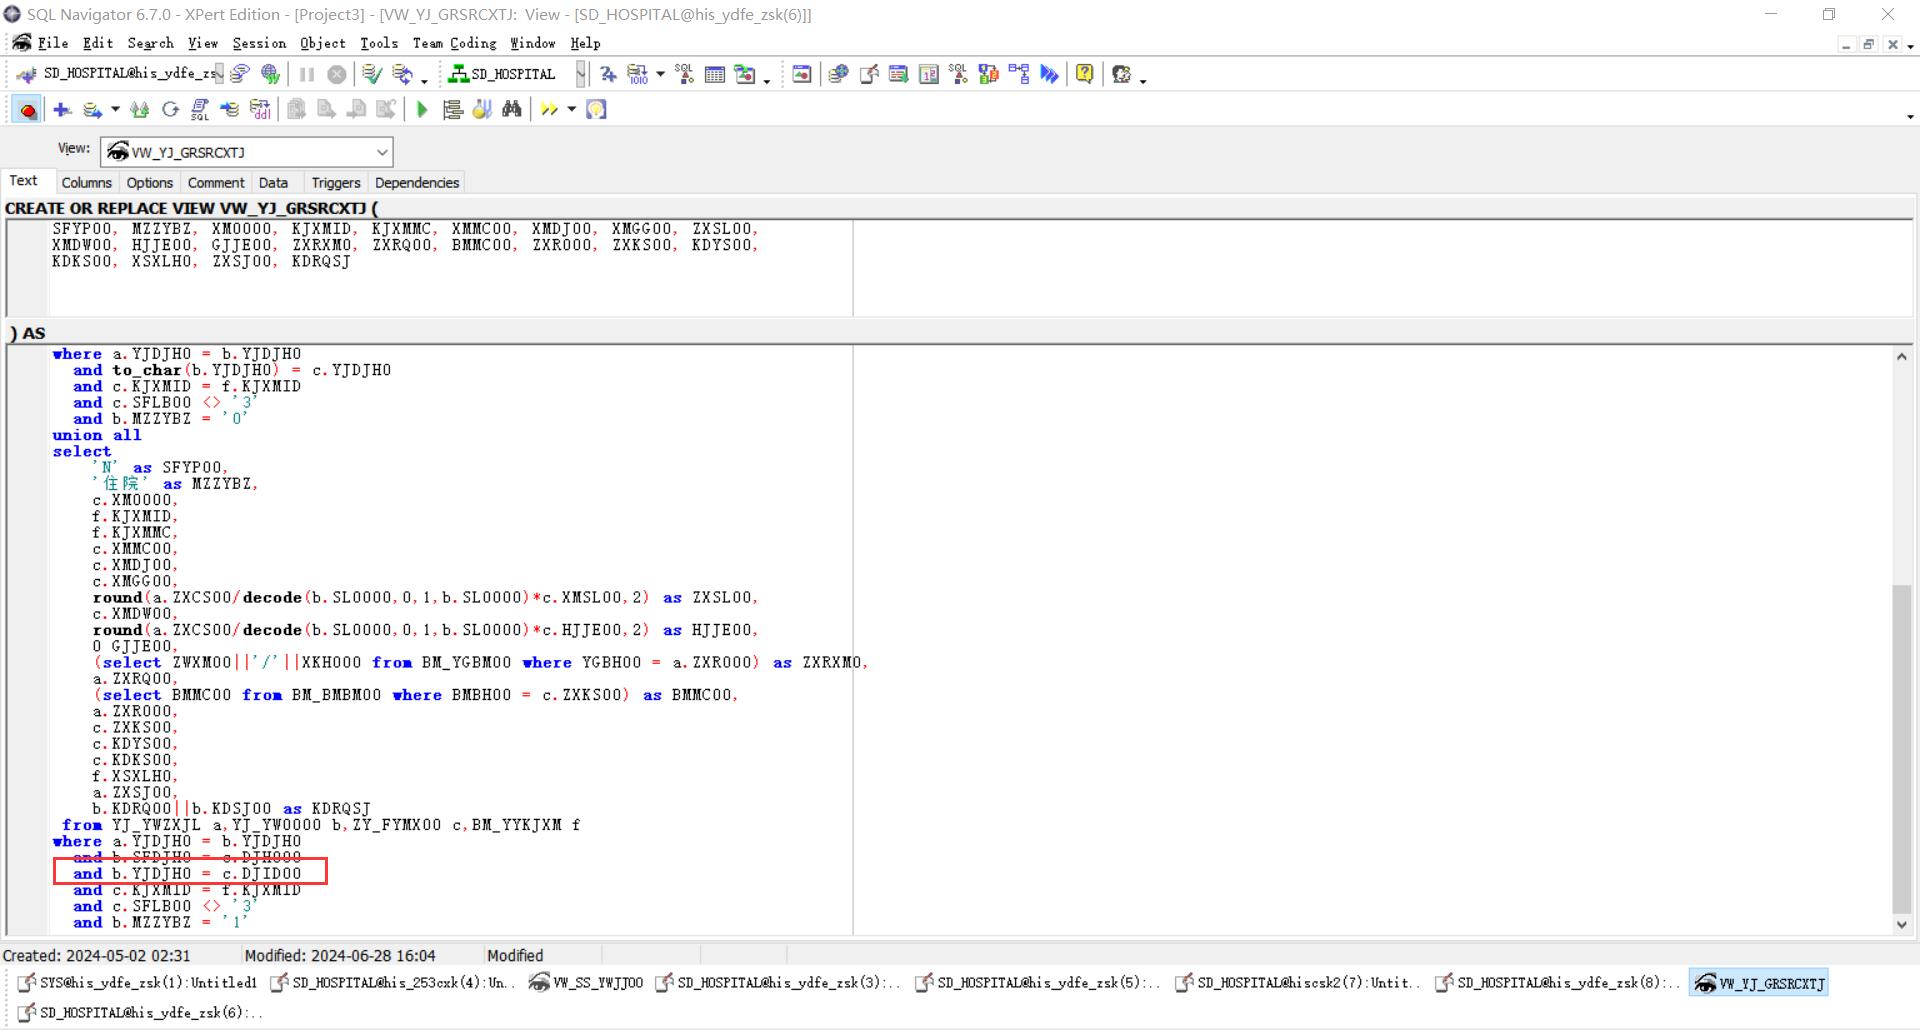This screenshot has height=1030, width=1920.
Task: Open the Team Coding menu
Action: pyautogui.click(x=454, y=43)
